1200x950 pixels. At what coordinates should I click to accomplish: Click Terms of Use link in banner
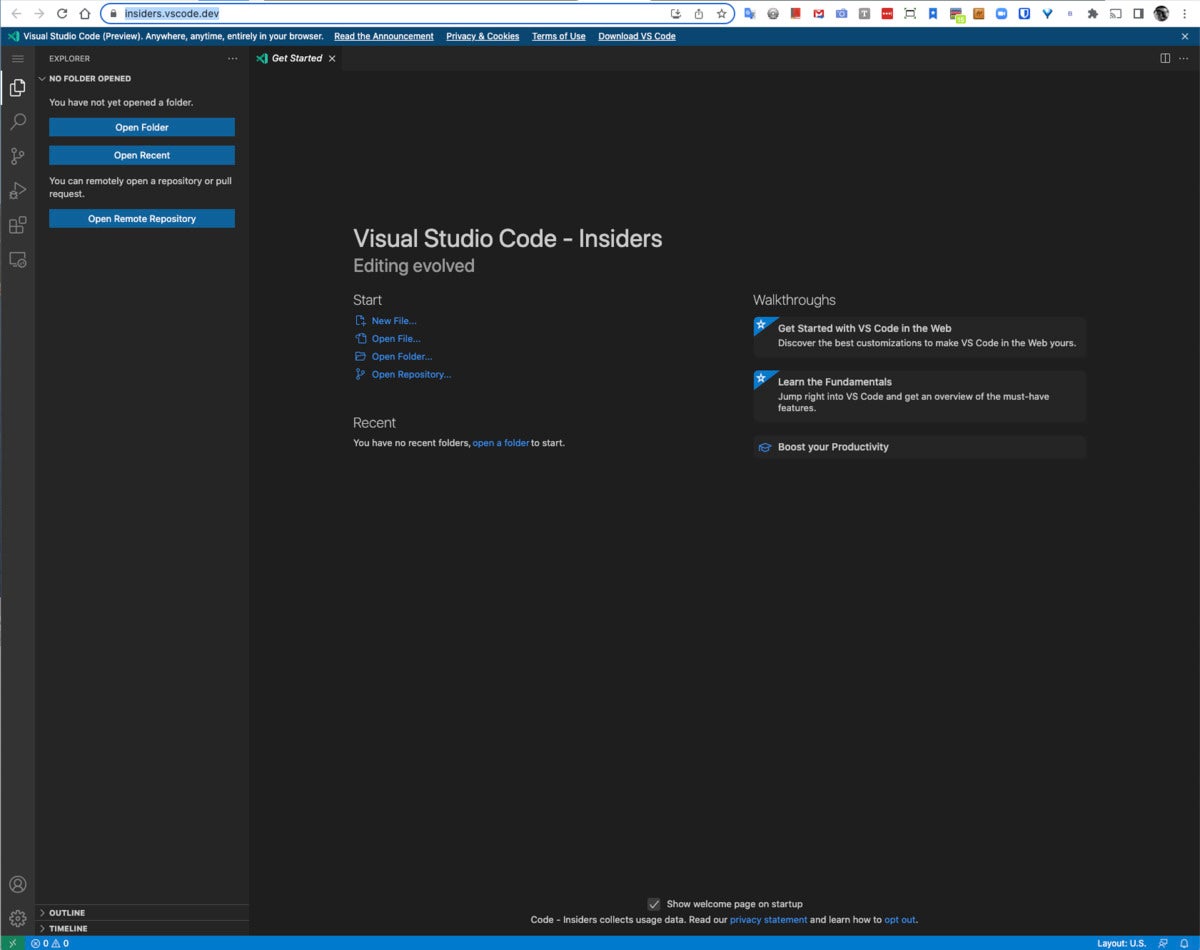click(x=559, y=36)
